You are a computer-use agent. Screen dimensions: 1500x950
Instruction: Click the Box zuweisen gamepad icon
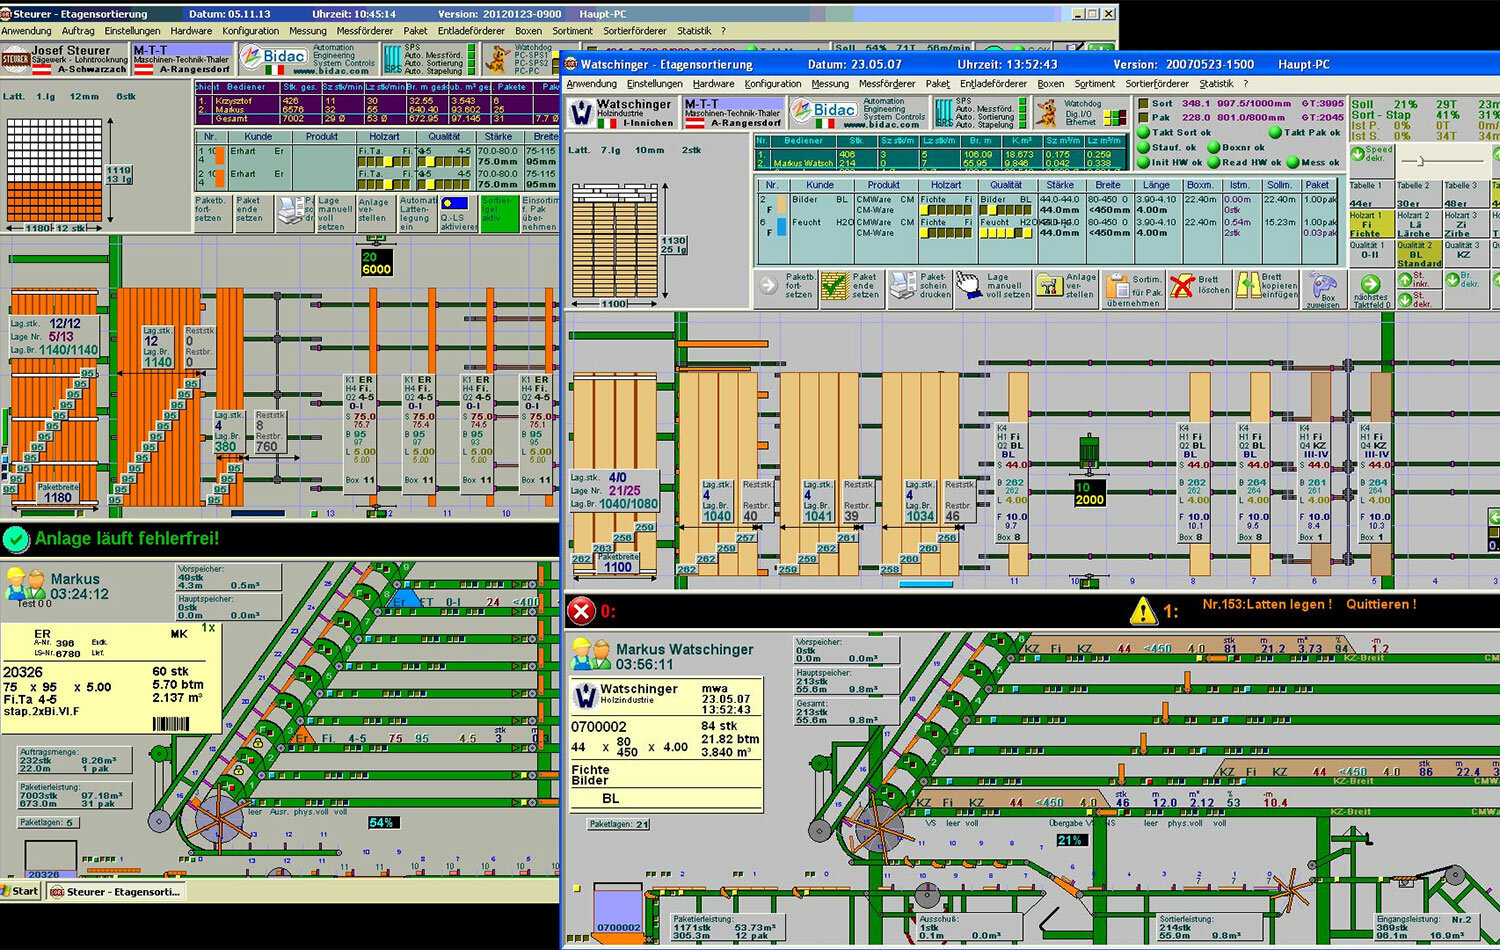[x=1322, y=283]
